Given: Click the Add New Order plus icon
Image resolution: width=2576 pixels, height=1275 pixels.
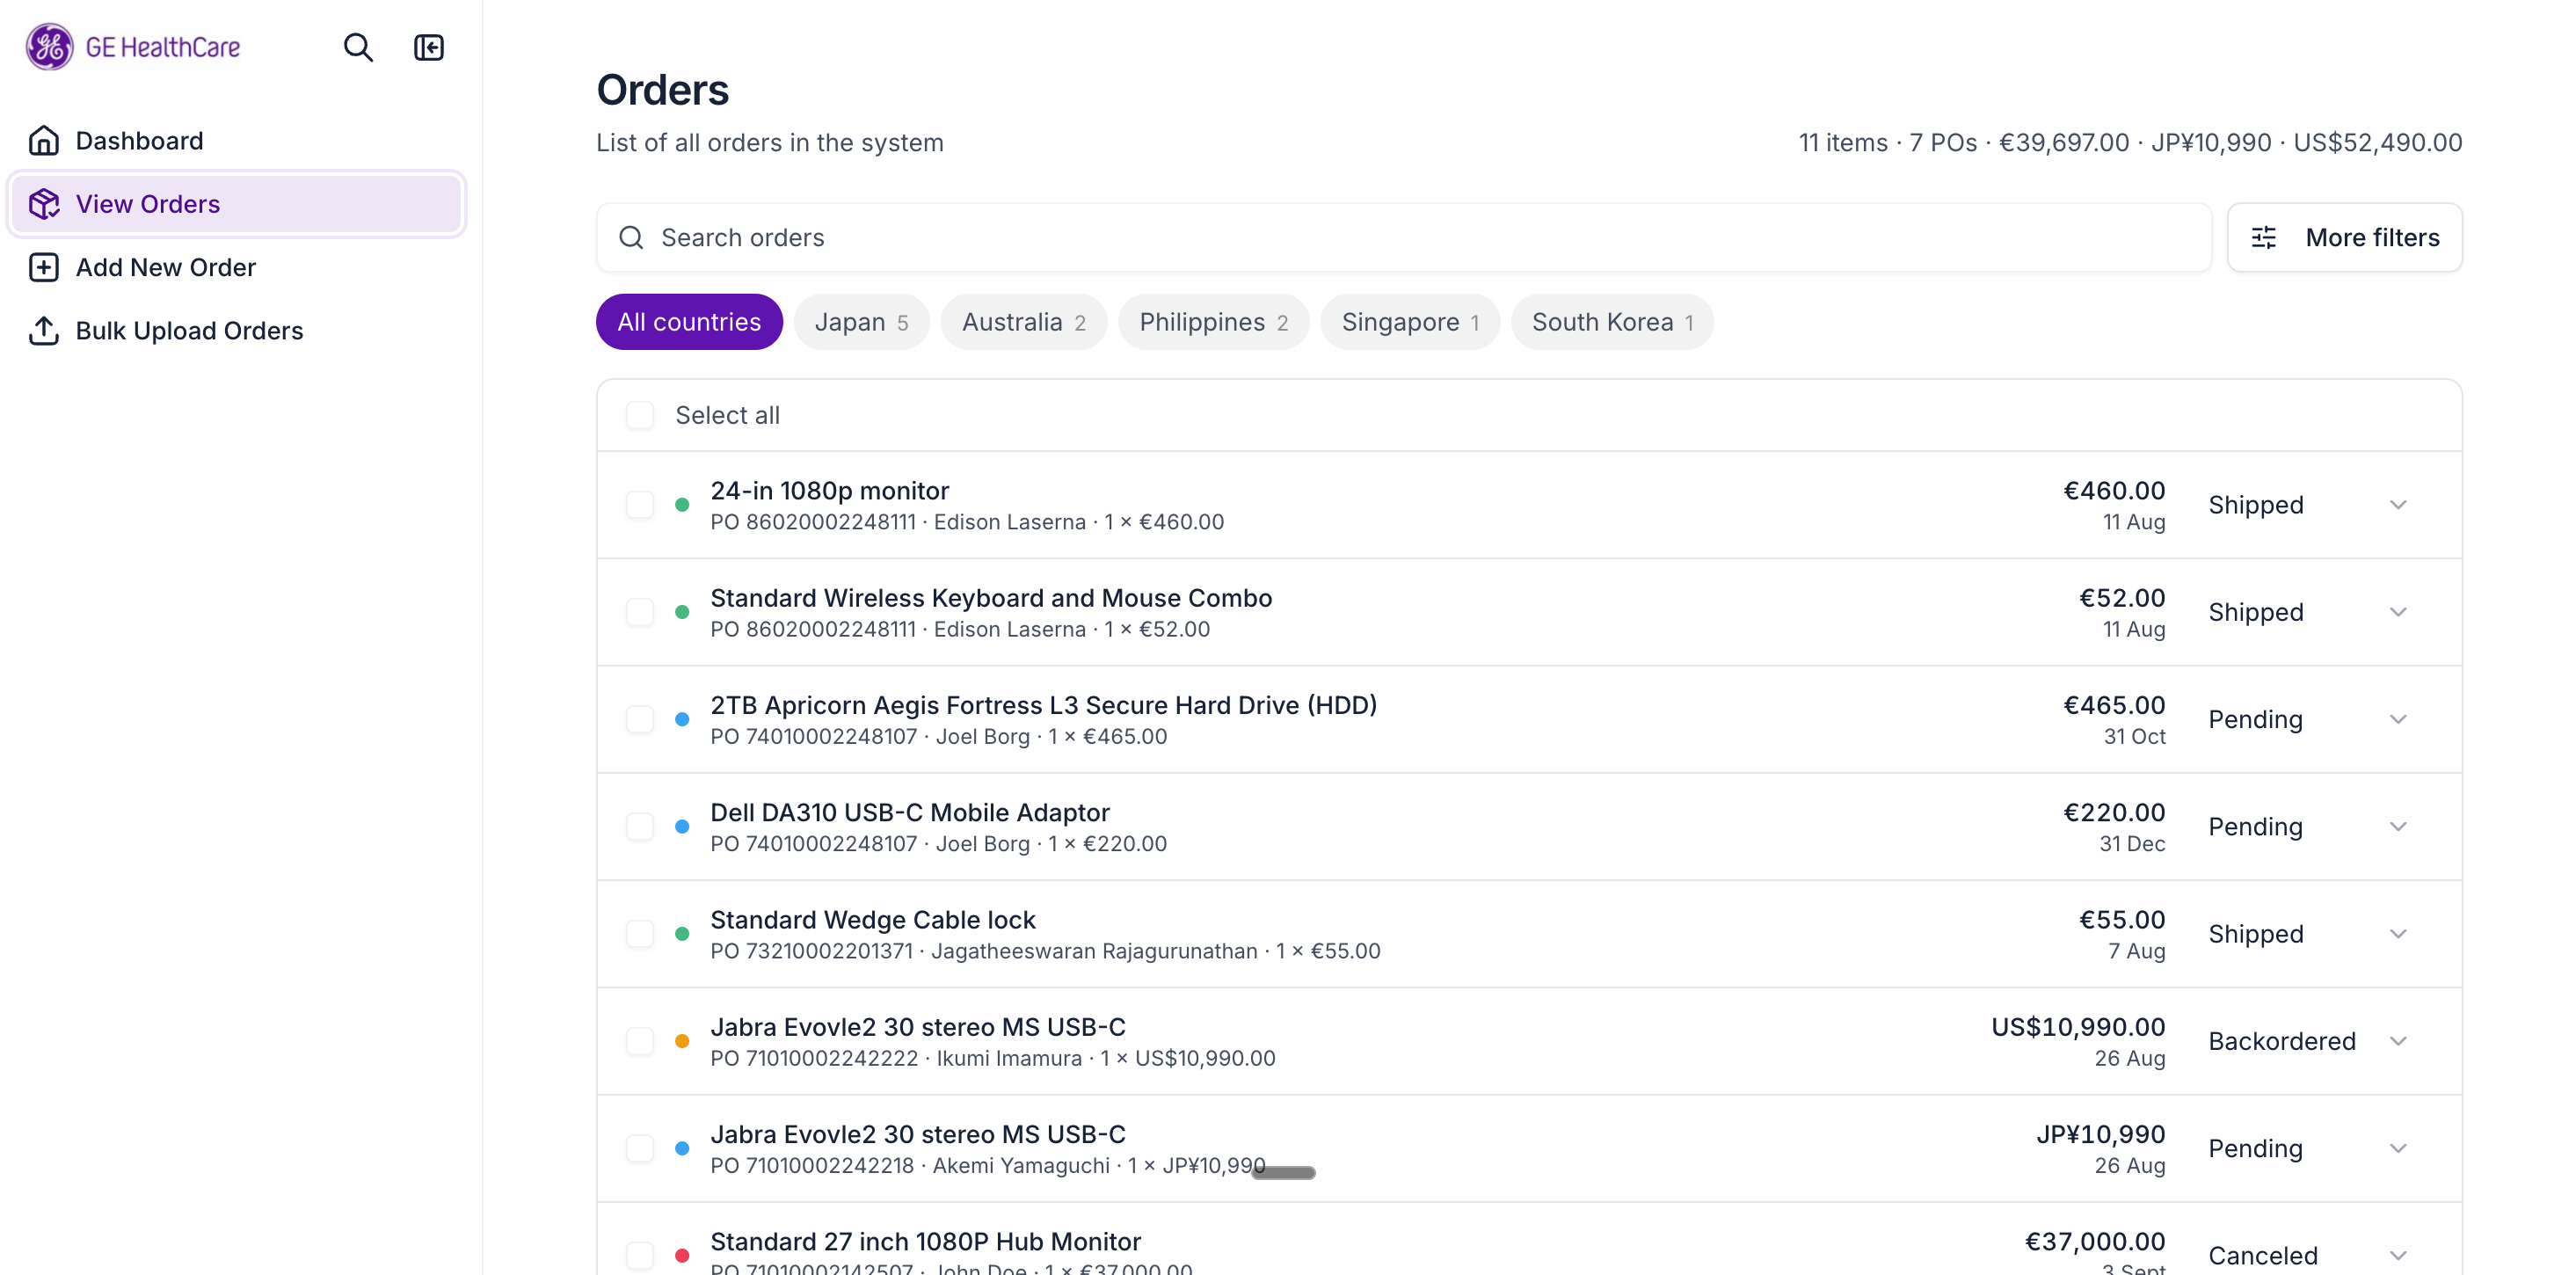Looking at the screenshot, I should pos(44,267).
